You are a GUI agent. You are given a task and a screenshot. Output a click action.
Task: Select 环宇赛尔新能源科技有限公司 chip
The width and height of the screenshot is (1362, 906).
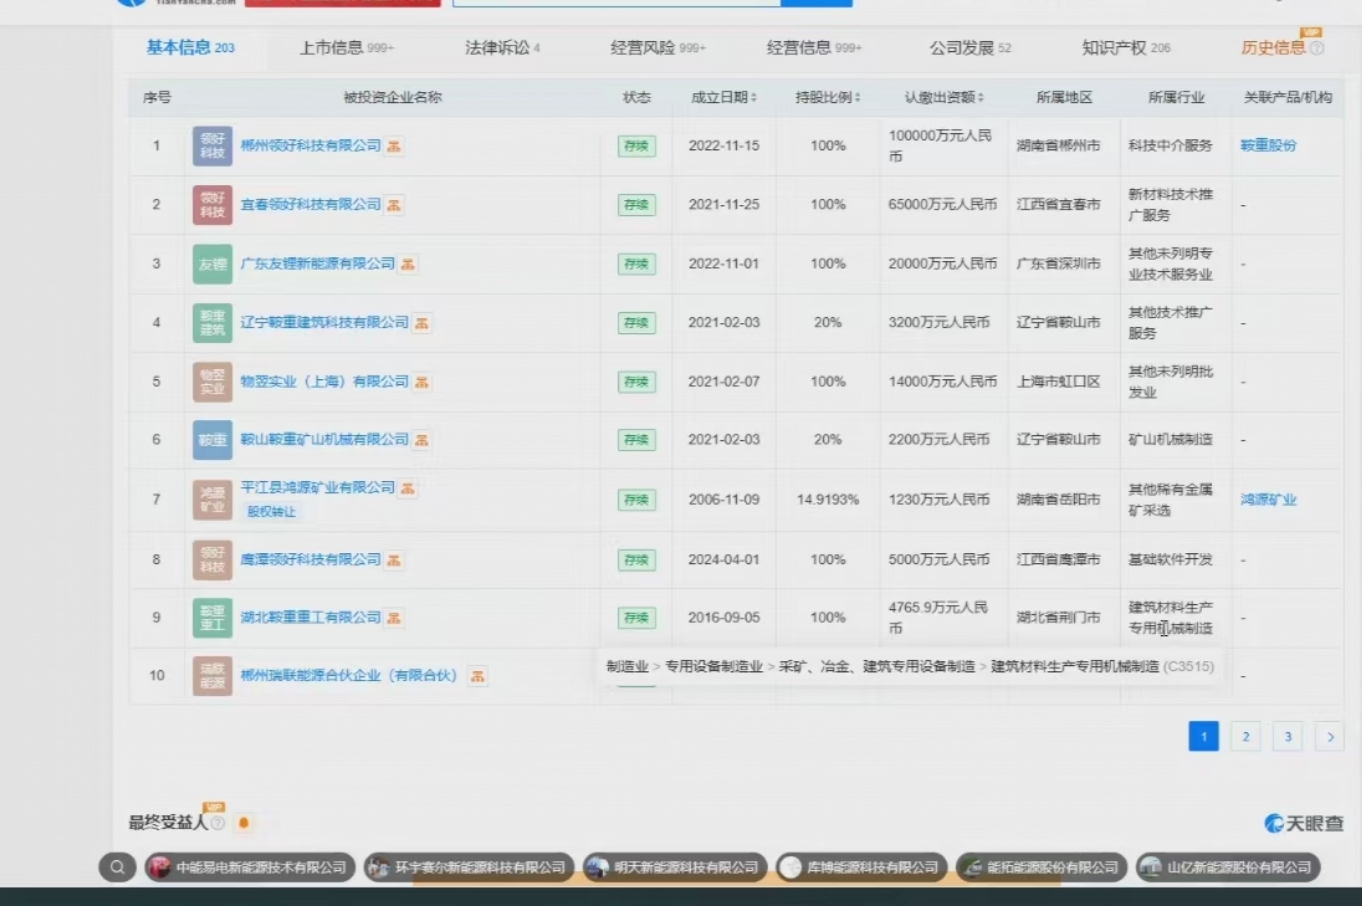[469, 867]
